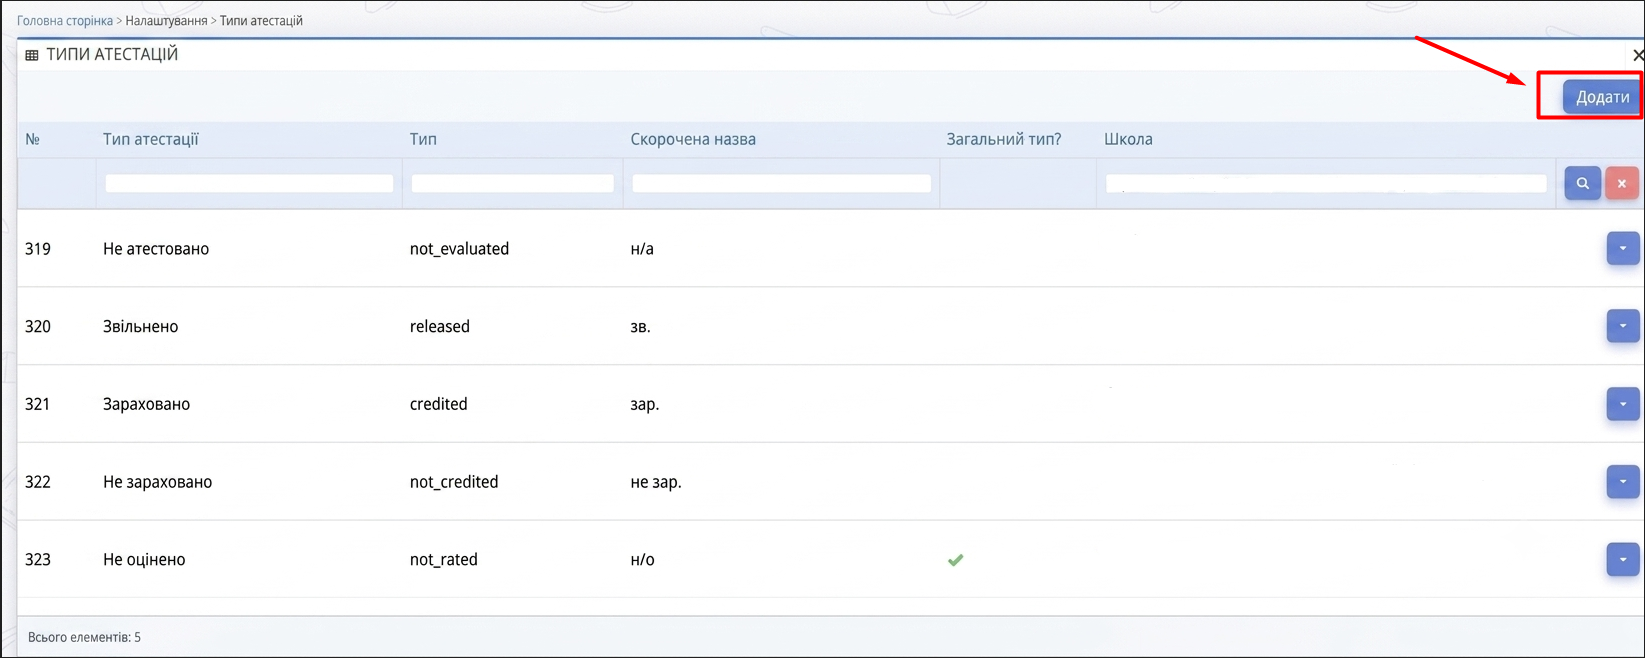Click the не зар. short name cell

[x=656, y=482]
